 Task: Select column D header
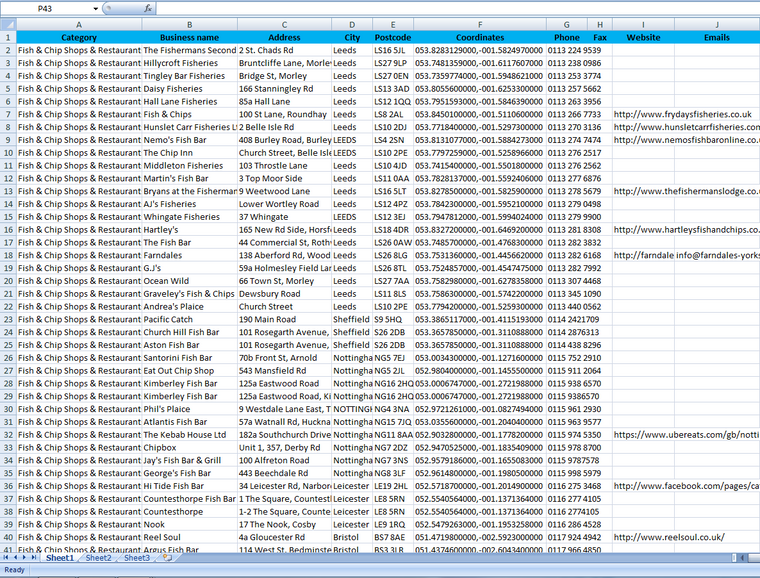coord(352,25)
